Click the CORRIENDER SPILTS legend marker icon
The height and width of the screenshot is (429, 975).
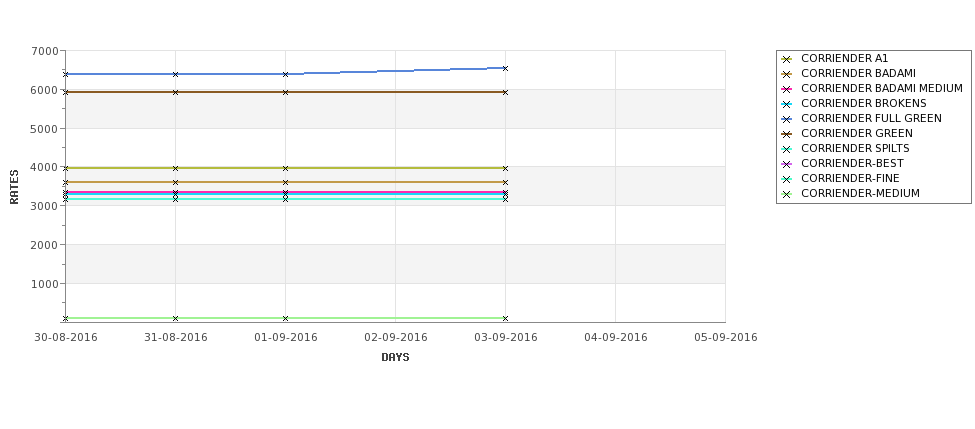coord(787,149)
